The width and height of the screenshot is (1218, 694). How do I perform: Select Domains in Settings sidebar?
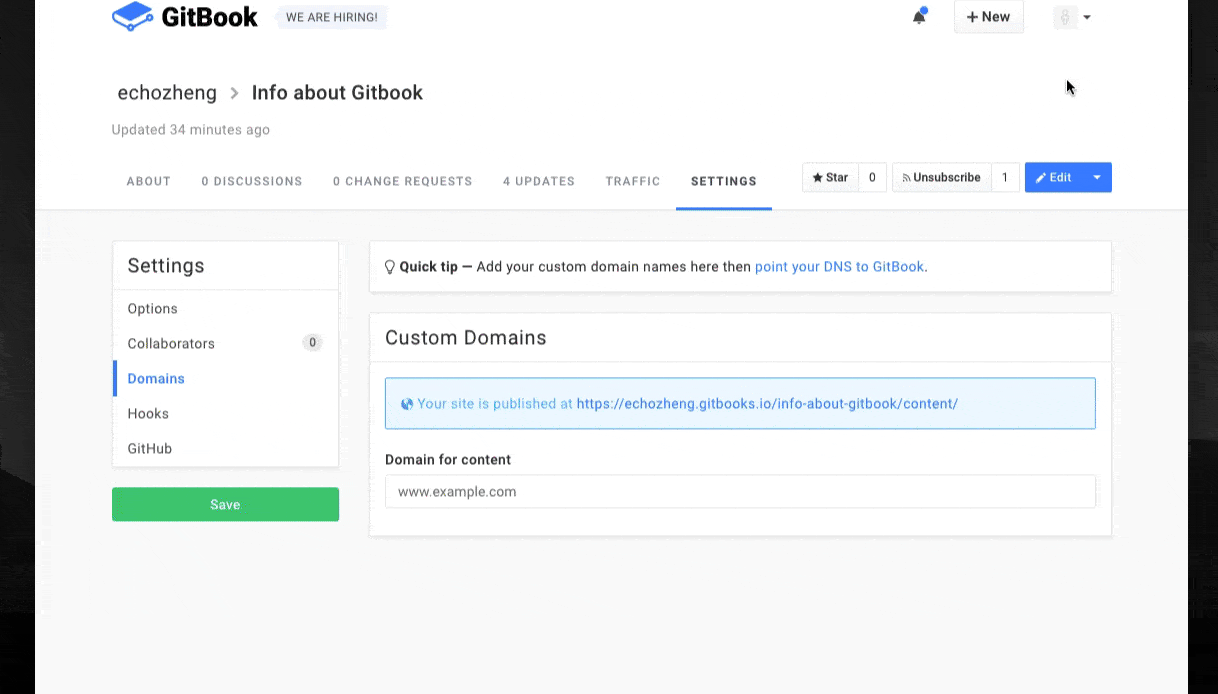click(225, 378)
